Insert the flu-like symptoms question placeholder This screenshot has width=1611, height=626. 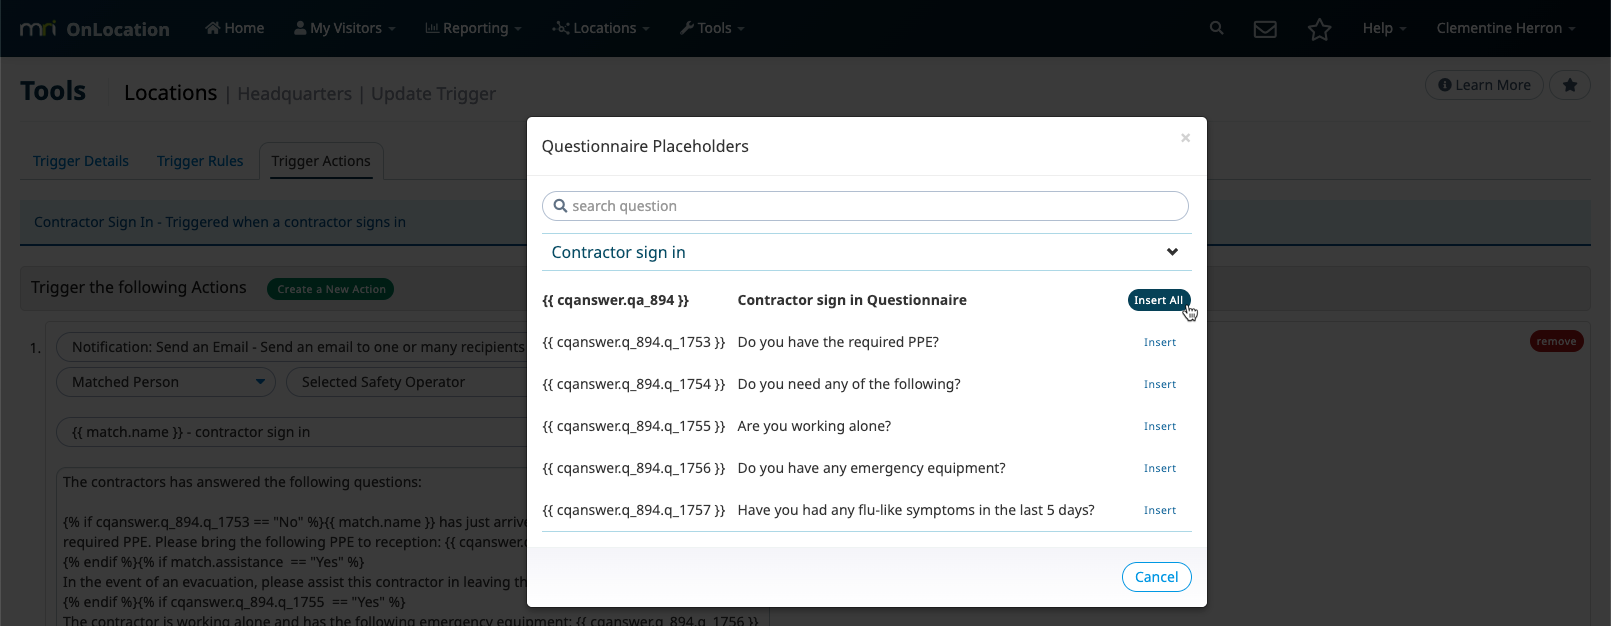click(x=1159, y=510)
